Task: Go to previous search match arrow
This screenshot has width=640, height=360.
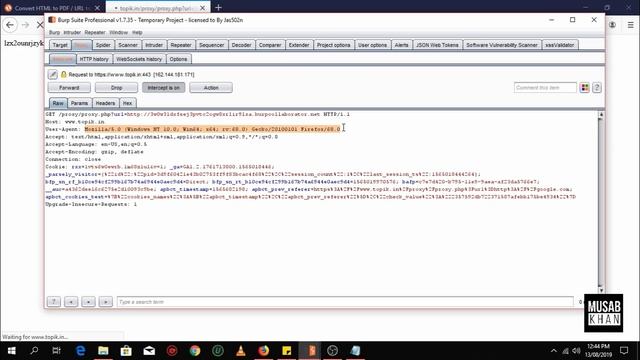Action: pyautogui.click(x=71, y=302)
